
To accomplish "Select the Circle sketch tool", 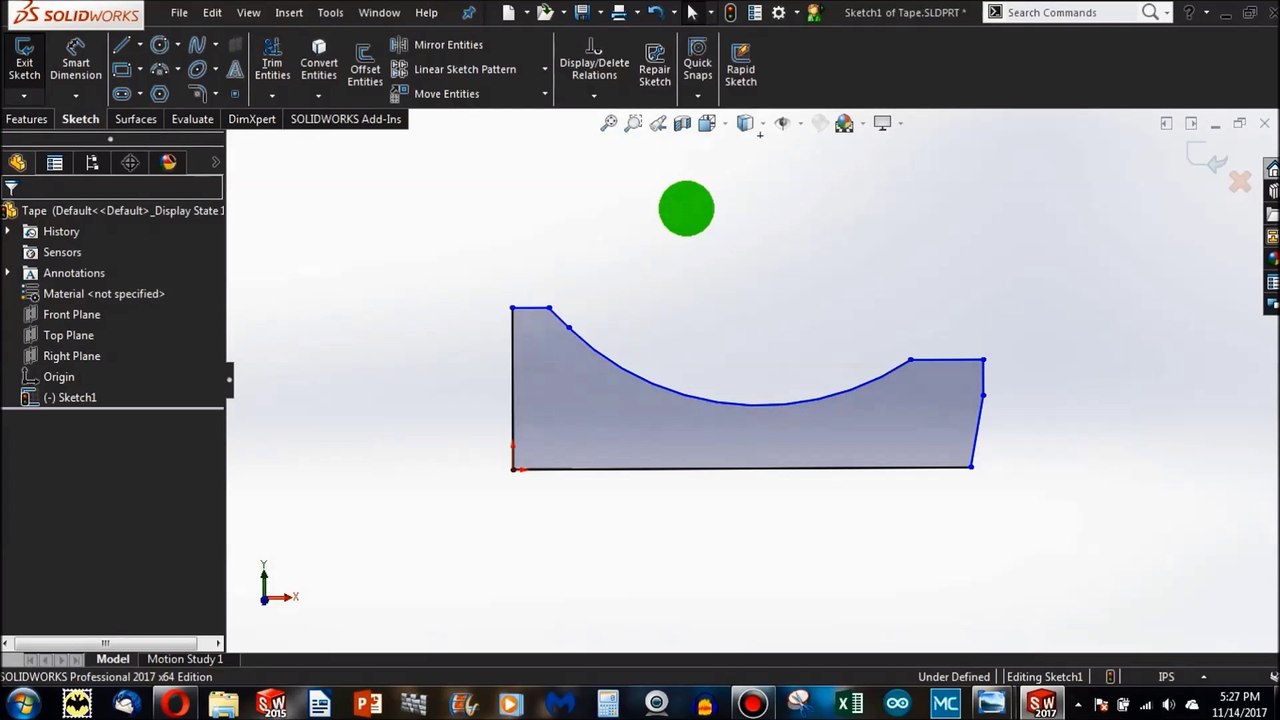I will click(159, 45).
